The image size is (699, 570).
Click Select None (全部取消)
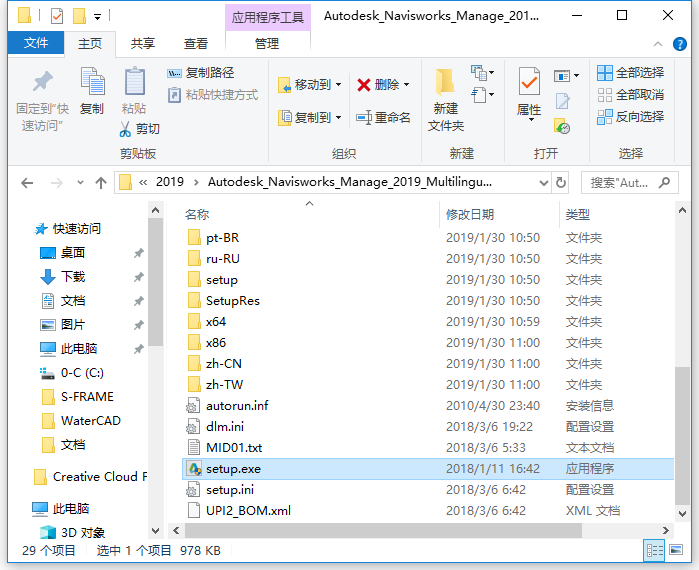pyautogui.click(x=630, y=95)
